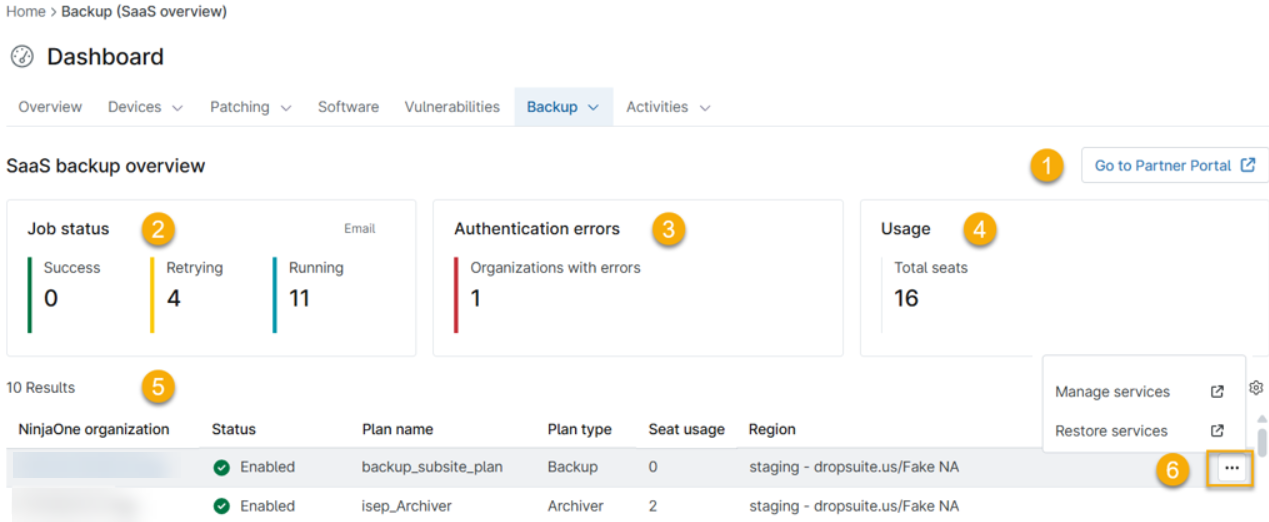Image resolution: width=1269 pixels, height=522 pixels.
Task: Click external link icon next to Restore services
Action: (1217, 431)
